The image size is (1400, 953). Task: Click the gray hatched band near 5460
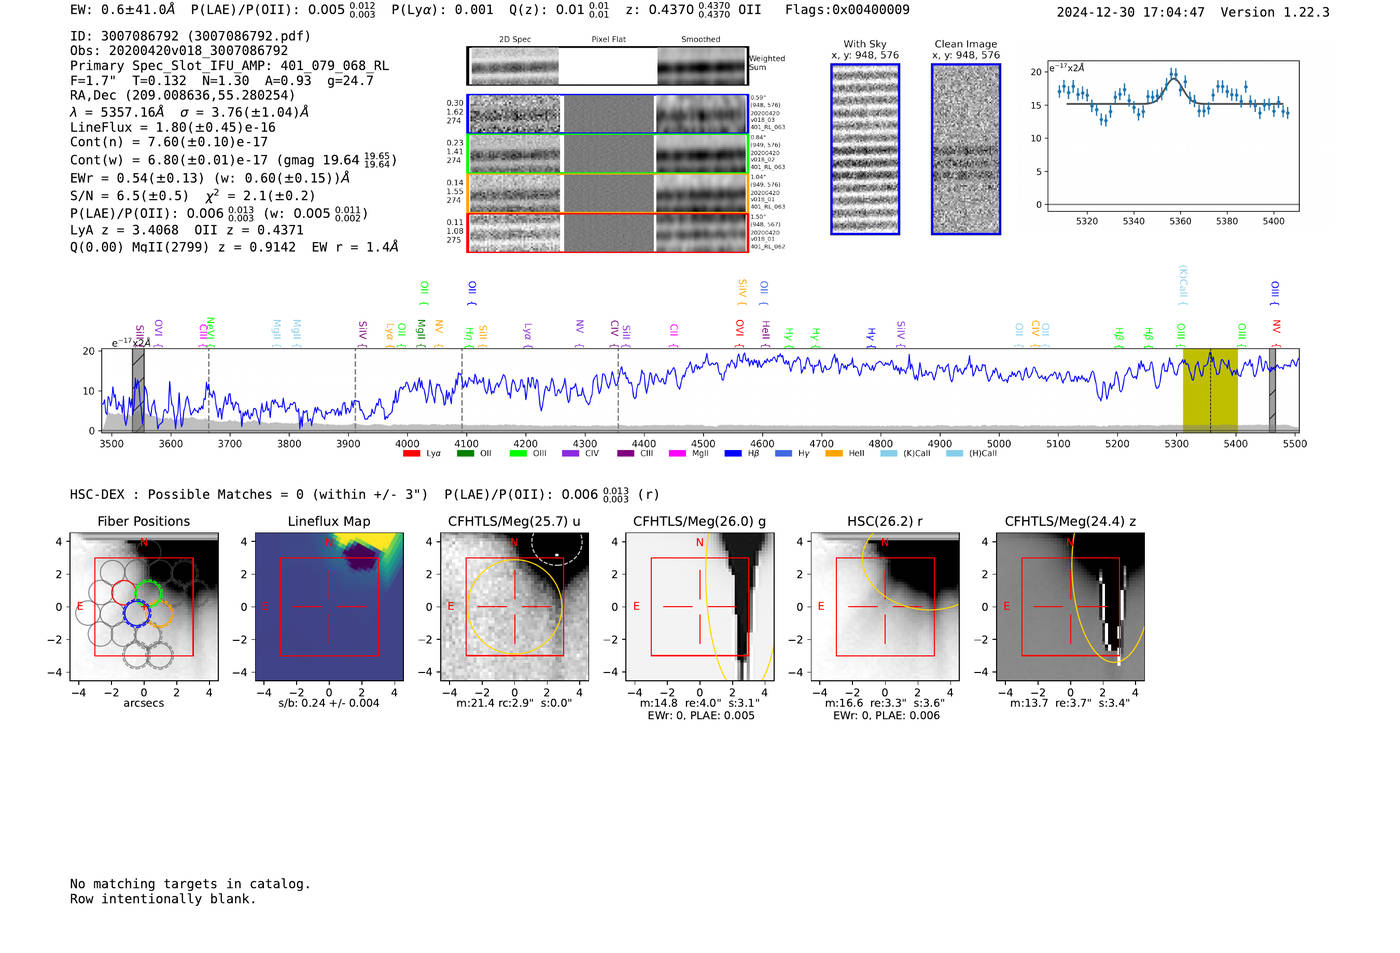tap(1272, 391)
